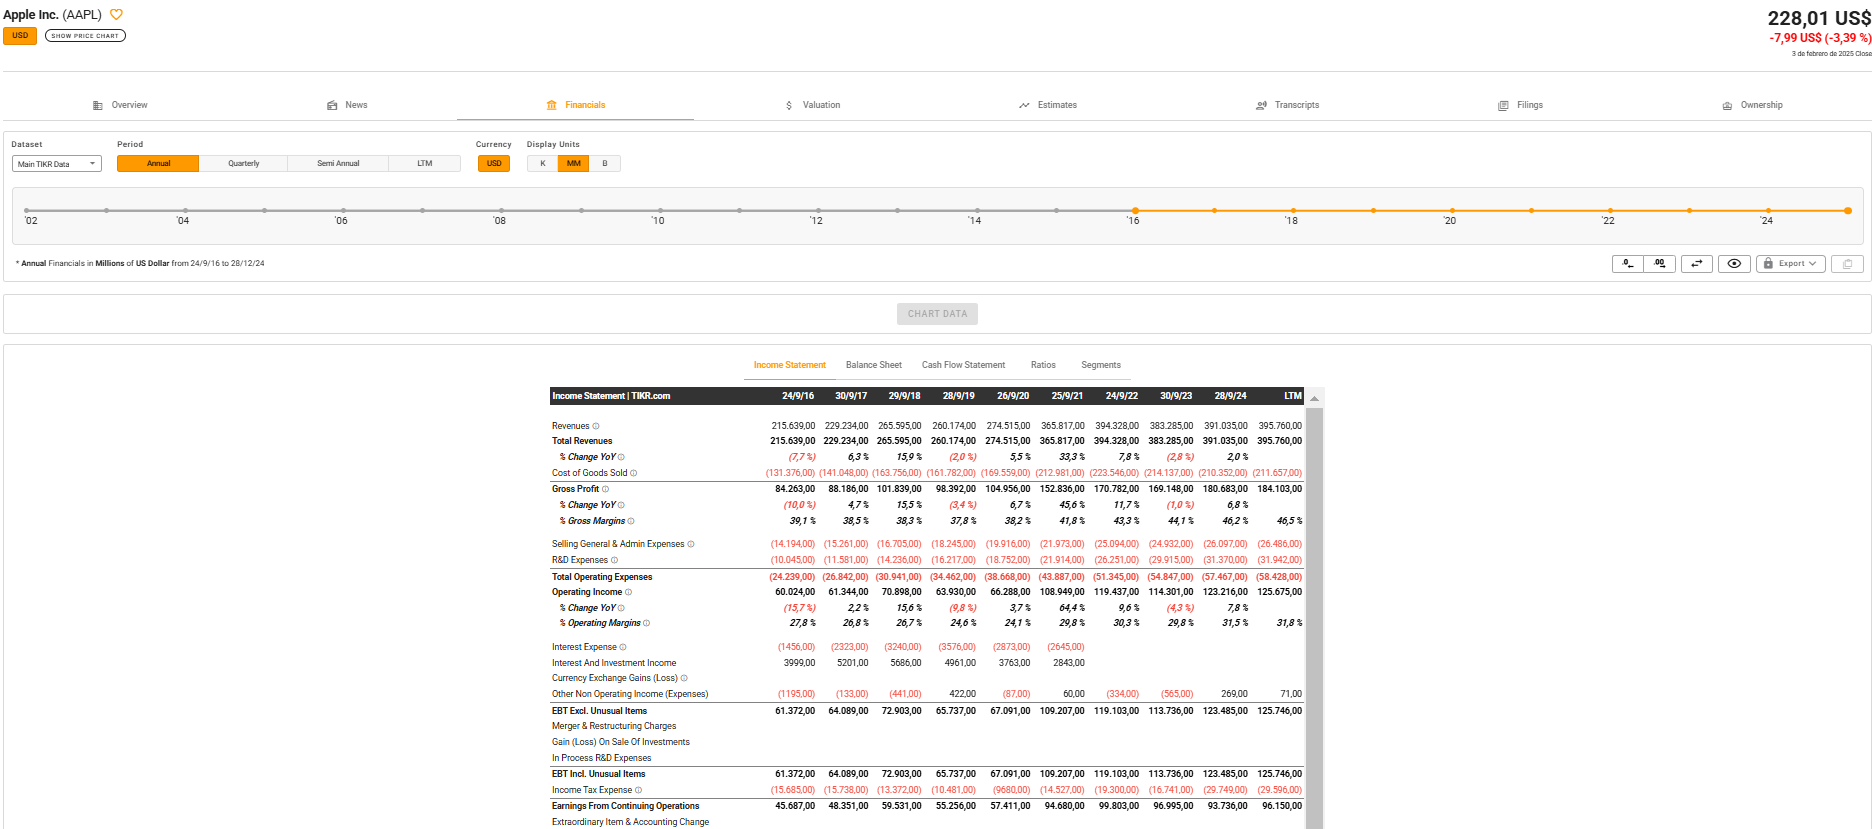Image resolution: width=1872 pixels, height=829 pixels.
Task: Set display units to B
Action: point(605,163)
